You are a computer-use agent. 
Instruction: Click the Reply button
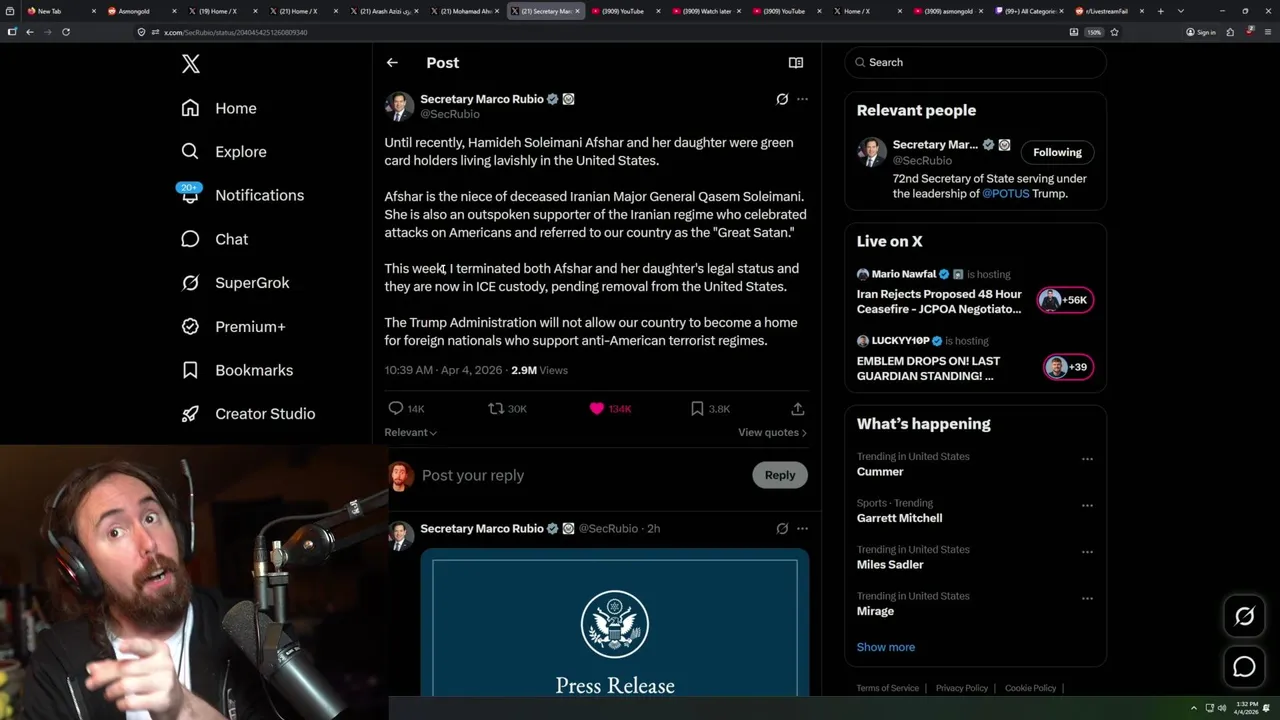point(780,475)
